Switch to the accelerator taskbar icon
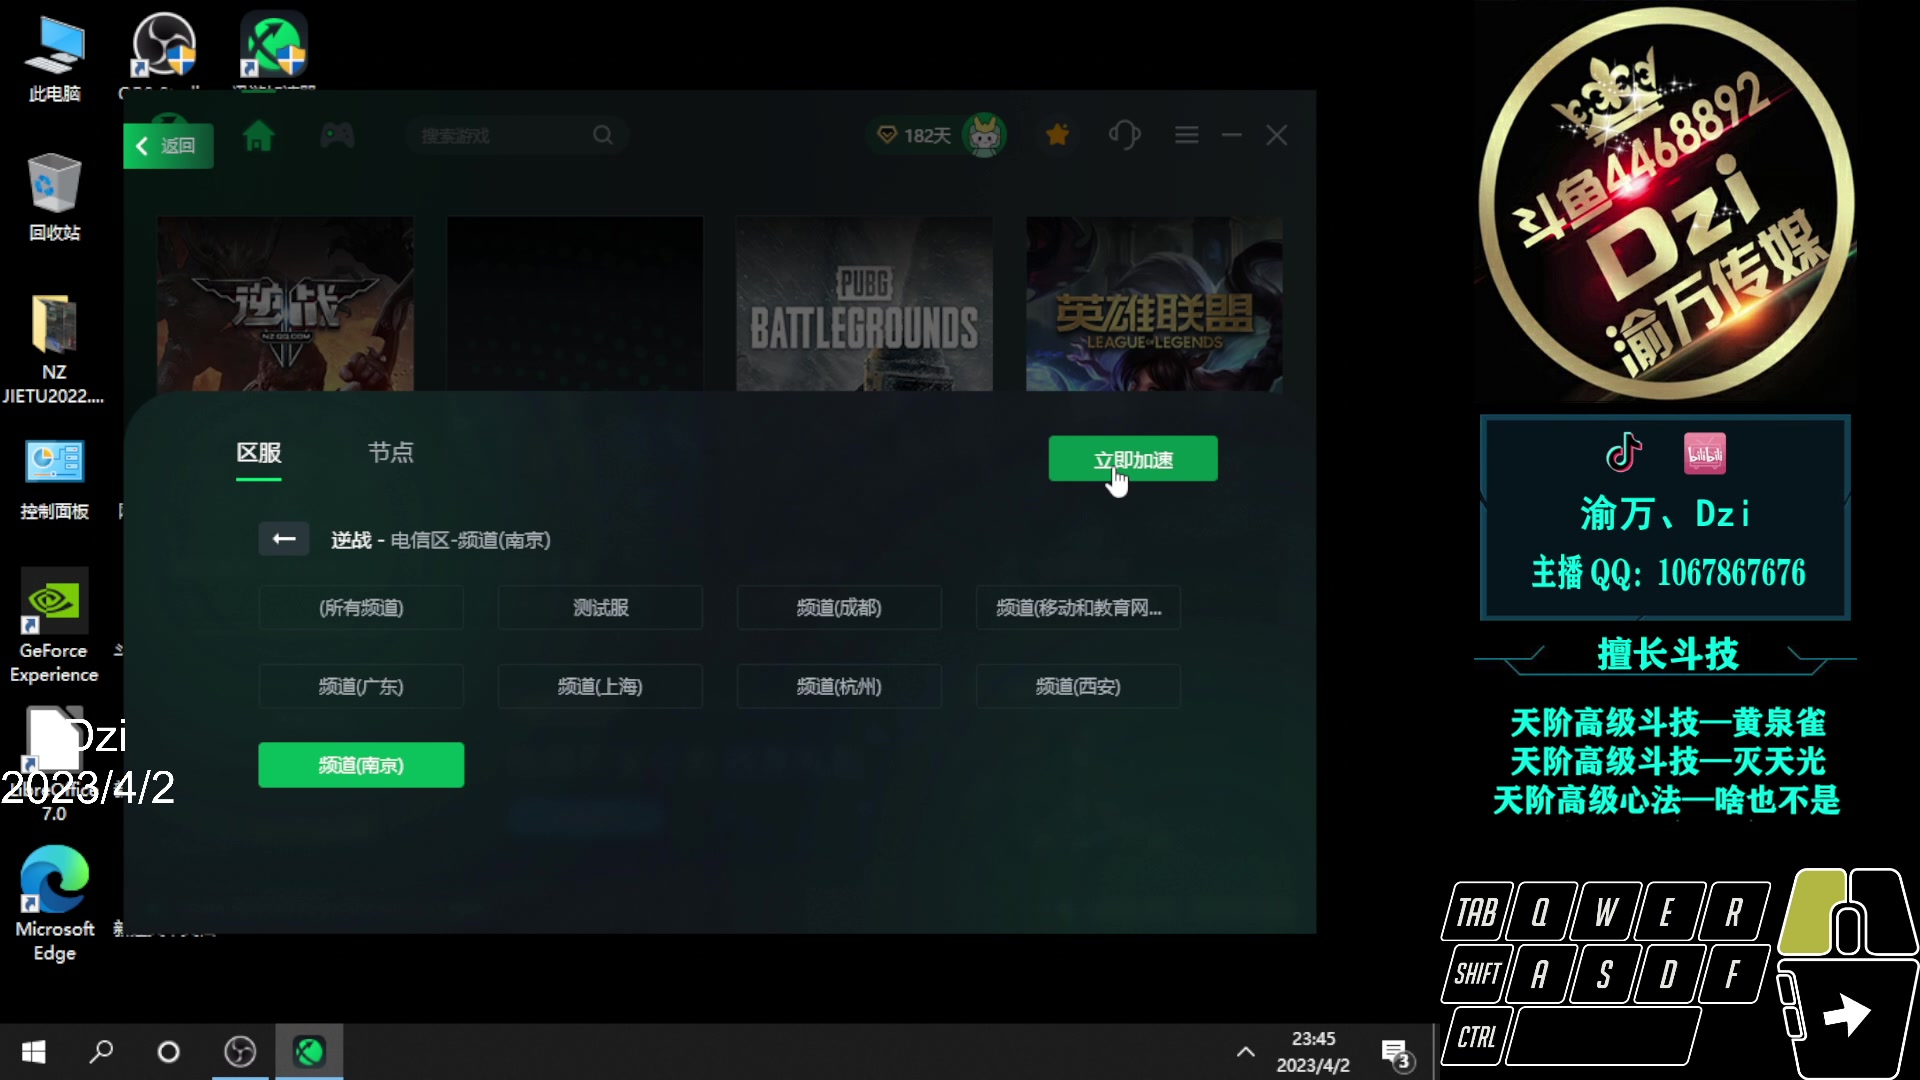 point(309,1052)
